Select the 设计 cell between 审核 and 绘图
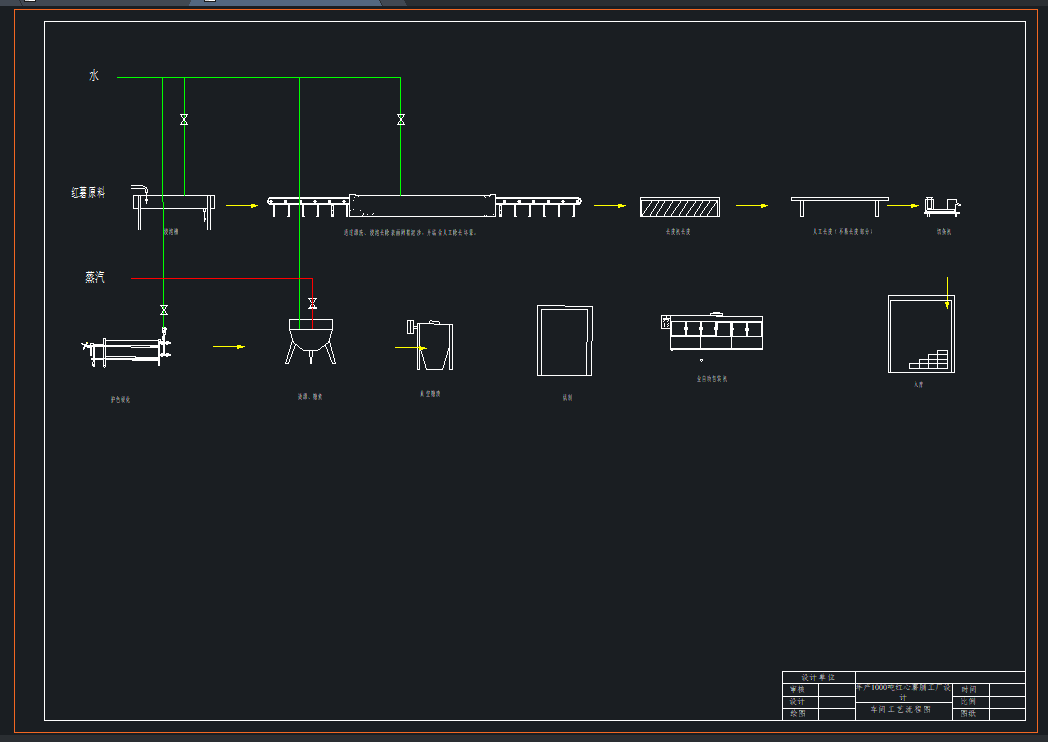This screenshot has width=1048, height=742. tap(800, 702)
